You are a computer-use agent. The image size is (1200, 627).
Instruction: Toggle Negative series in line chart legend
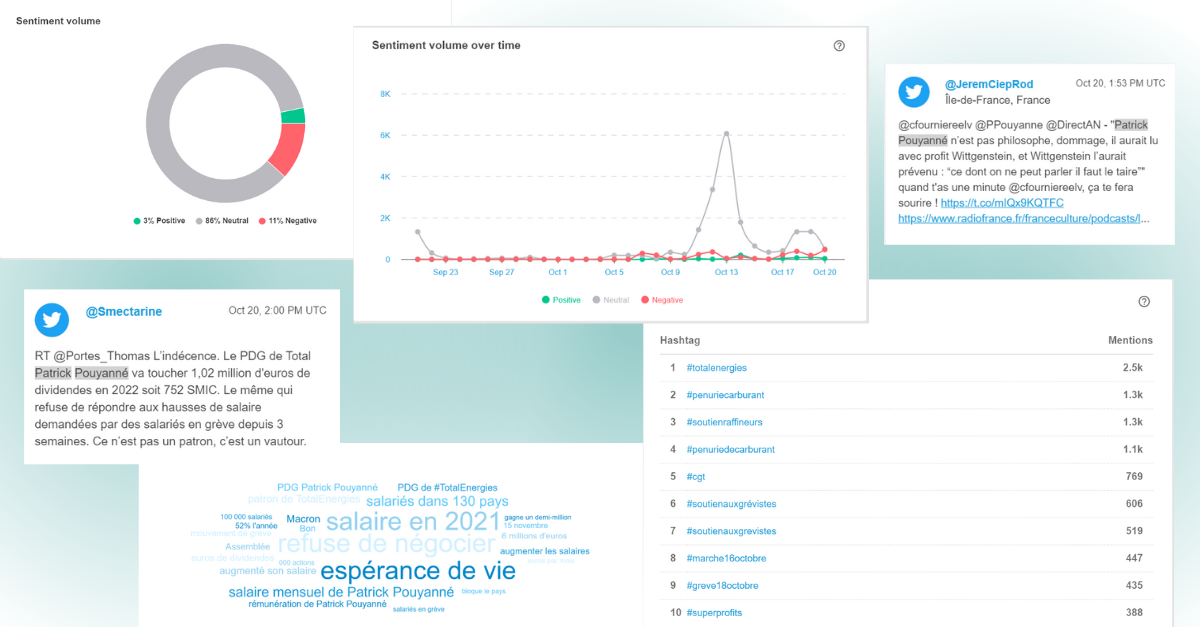click(661, 300)
